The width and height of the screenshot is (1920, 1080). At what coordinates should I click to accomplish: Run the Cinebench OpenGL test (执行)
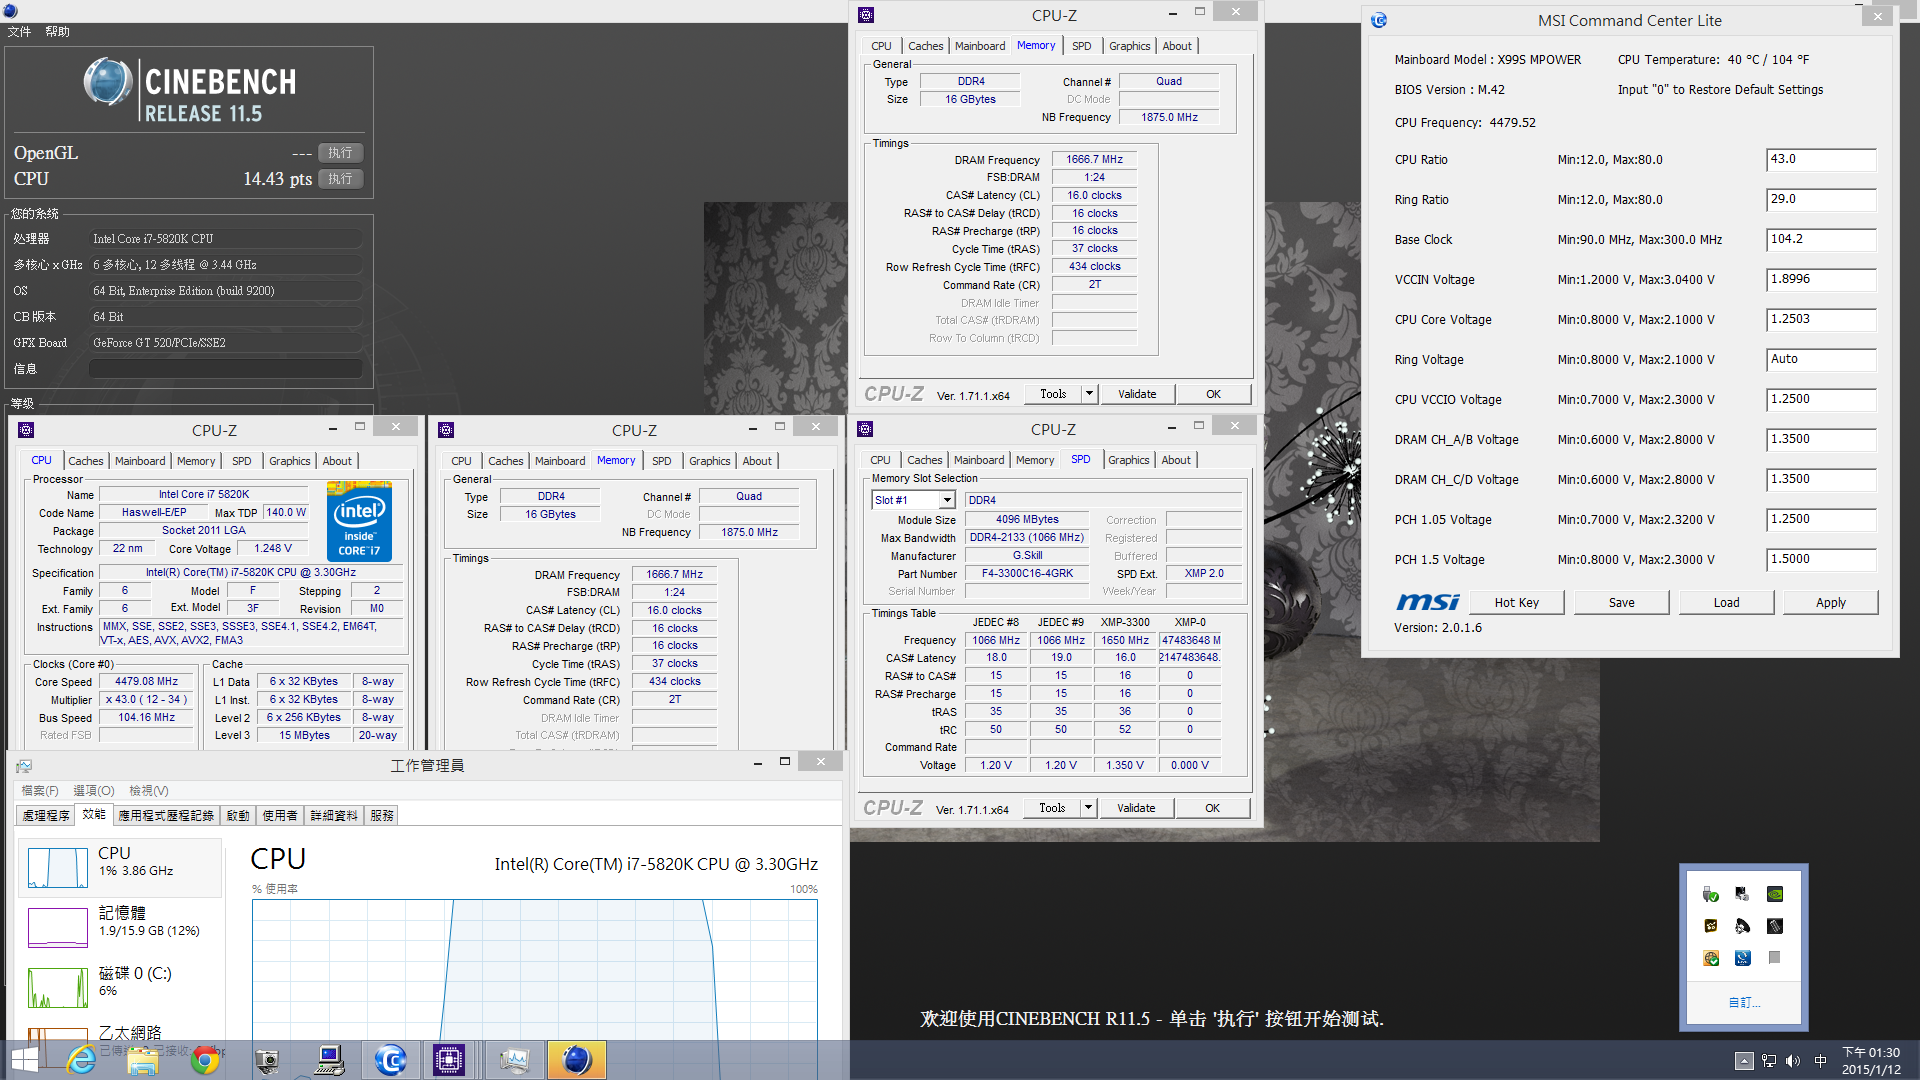pos(340,153)
